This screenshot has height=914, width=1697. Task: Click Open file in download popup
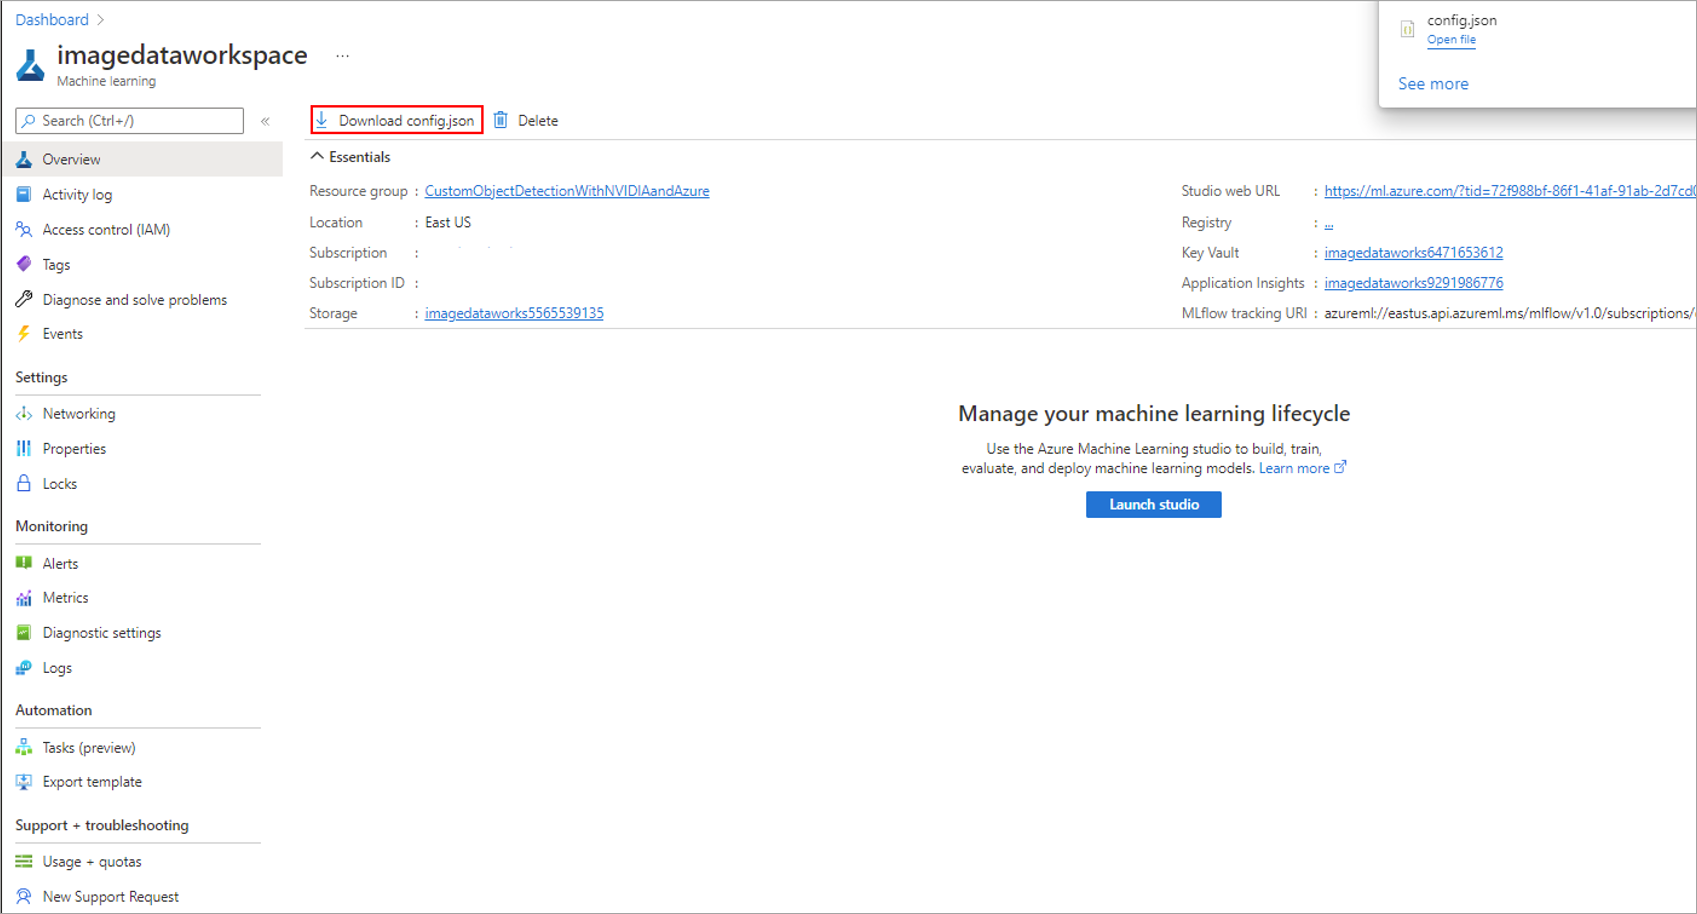point(1451,40)
